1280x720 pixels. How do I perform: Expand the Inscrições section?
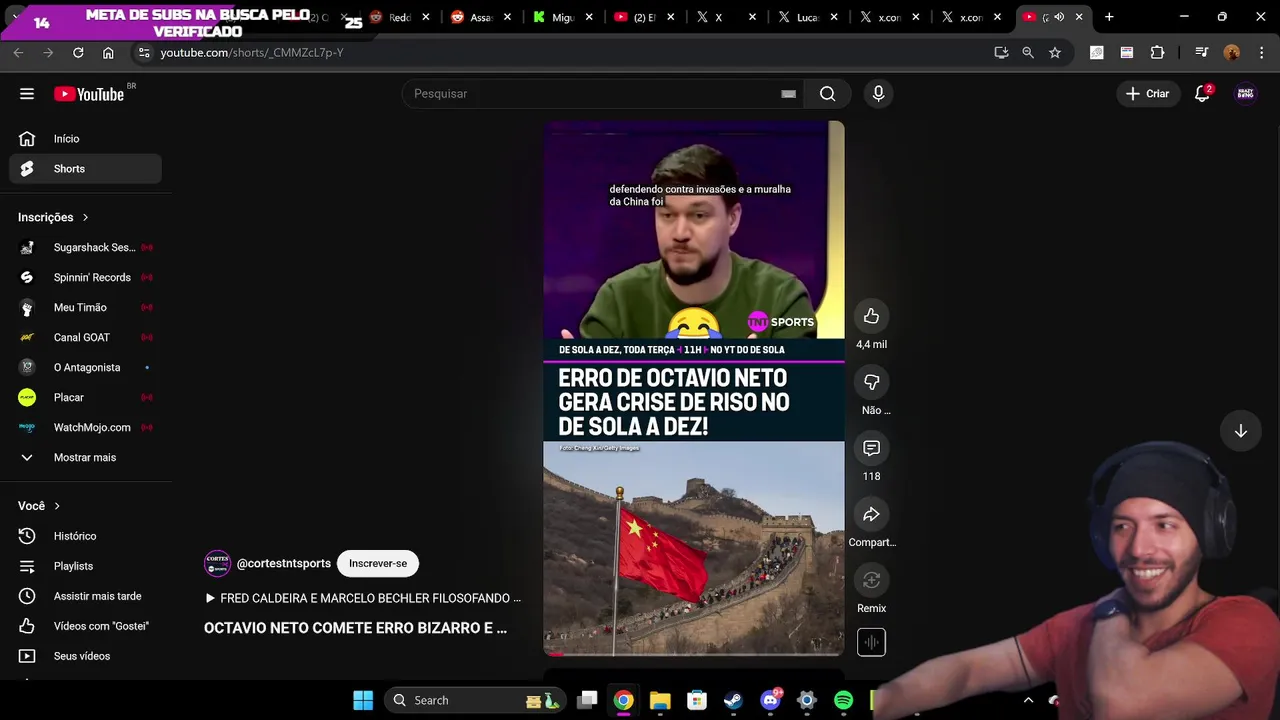(53, 217)
